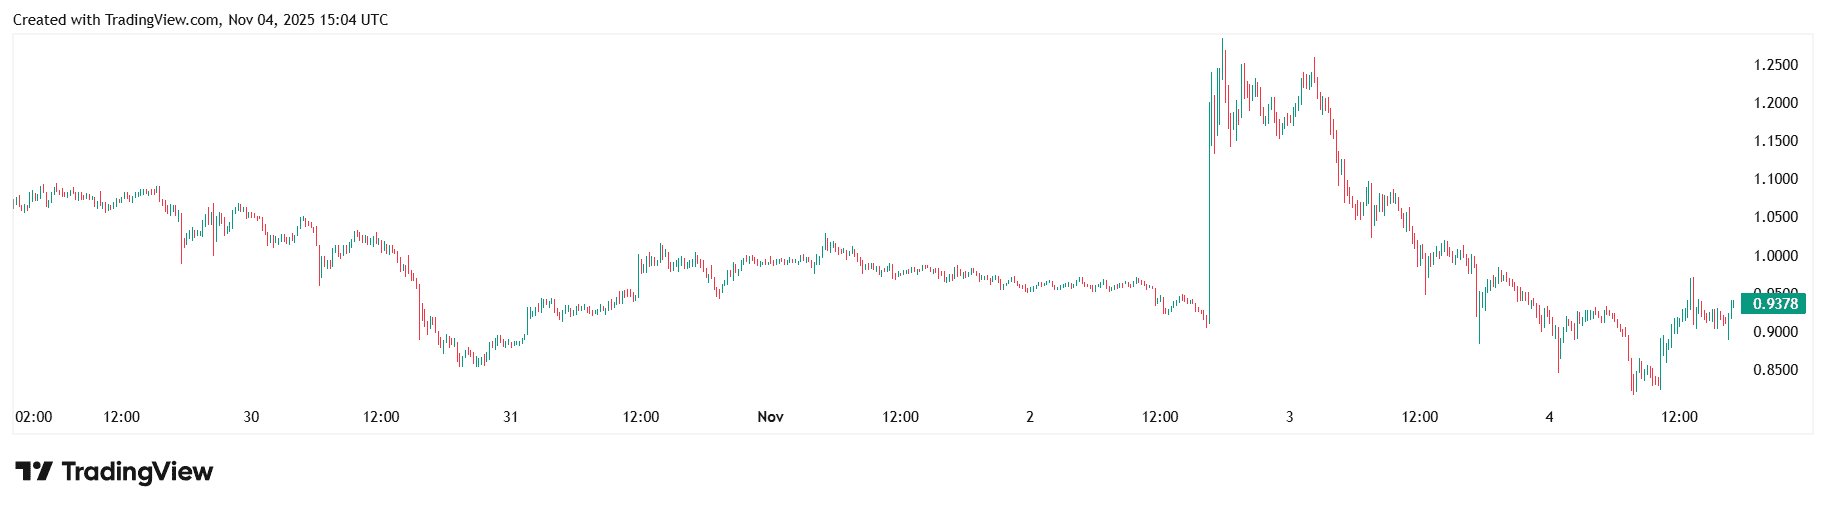Click the 1.2500 price axis label
1826x509 pixels.
(x=1775, y=65)
